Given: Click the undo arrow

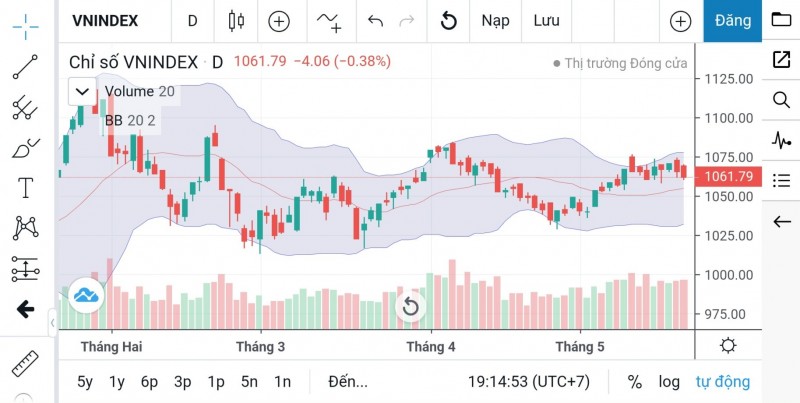Looking at the screenshot, I should click(375, 20).
